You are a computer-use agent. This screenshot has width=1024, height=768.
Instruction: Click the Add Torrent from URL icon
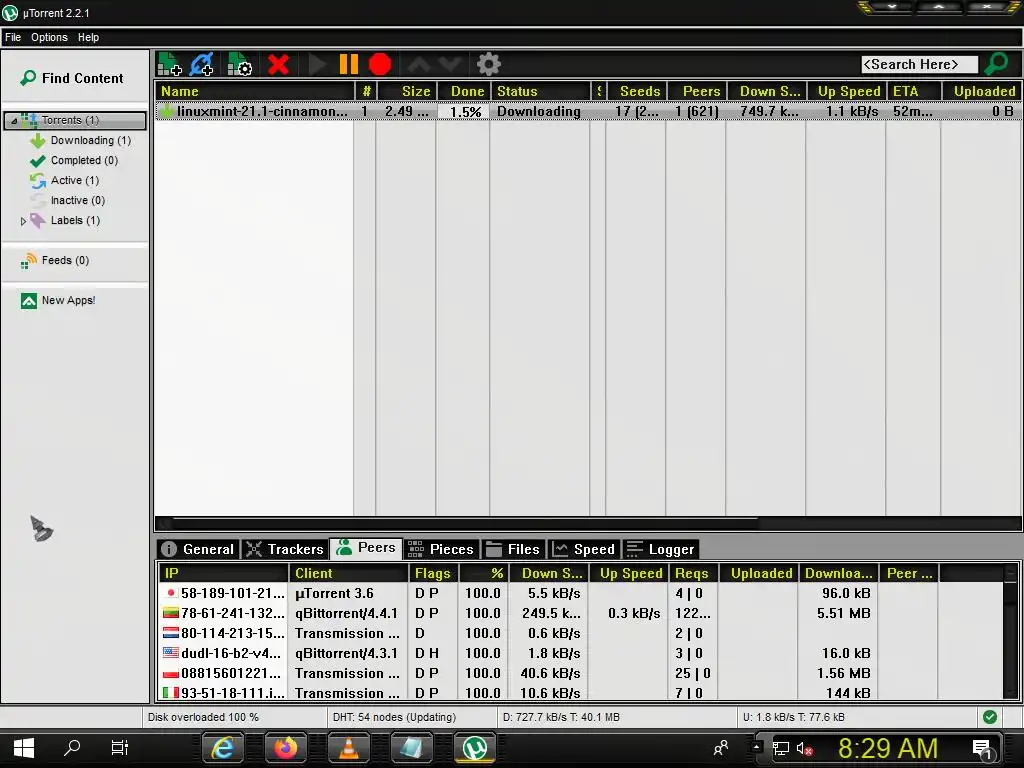(202, 64)
